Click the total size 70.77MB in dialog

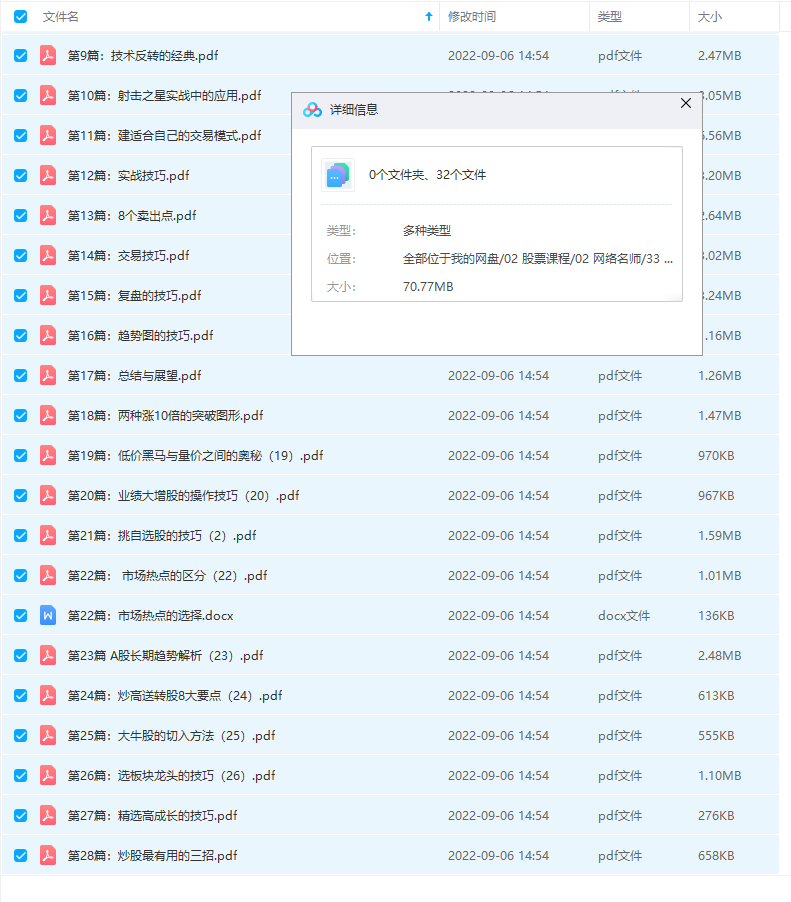pyautogui.click(x=428, y=286)
